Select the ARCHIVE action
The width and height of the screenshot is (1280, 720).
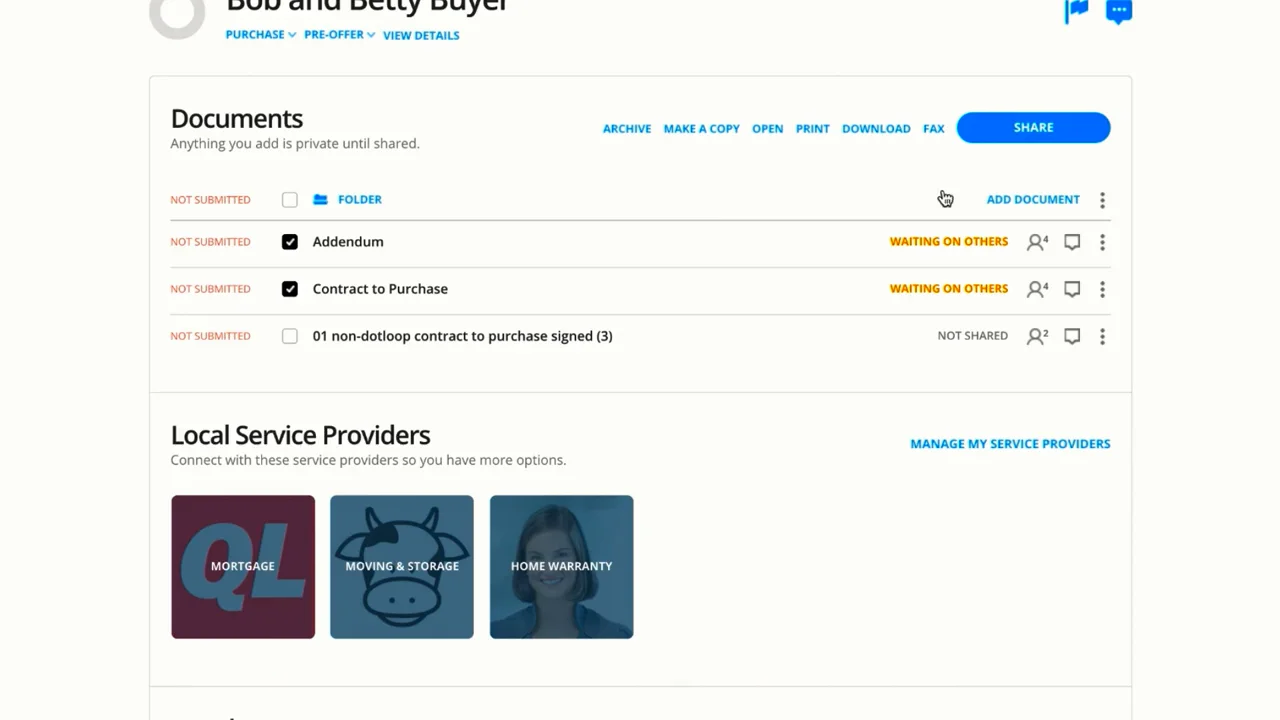point(627,129)
